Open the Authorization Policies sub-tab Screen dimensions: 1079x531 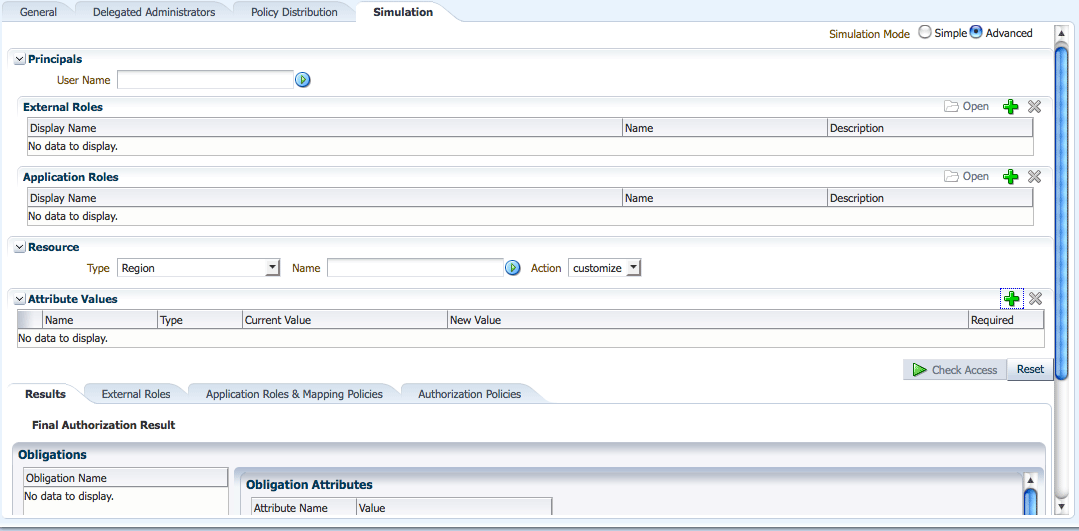(x=469, y=394)
